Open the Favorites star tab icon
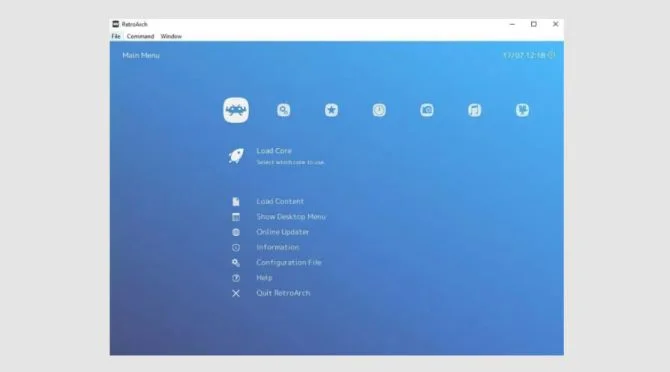The image size is (670, 372). 331,110
